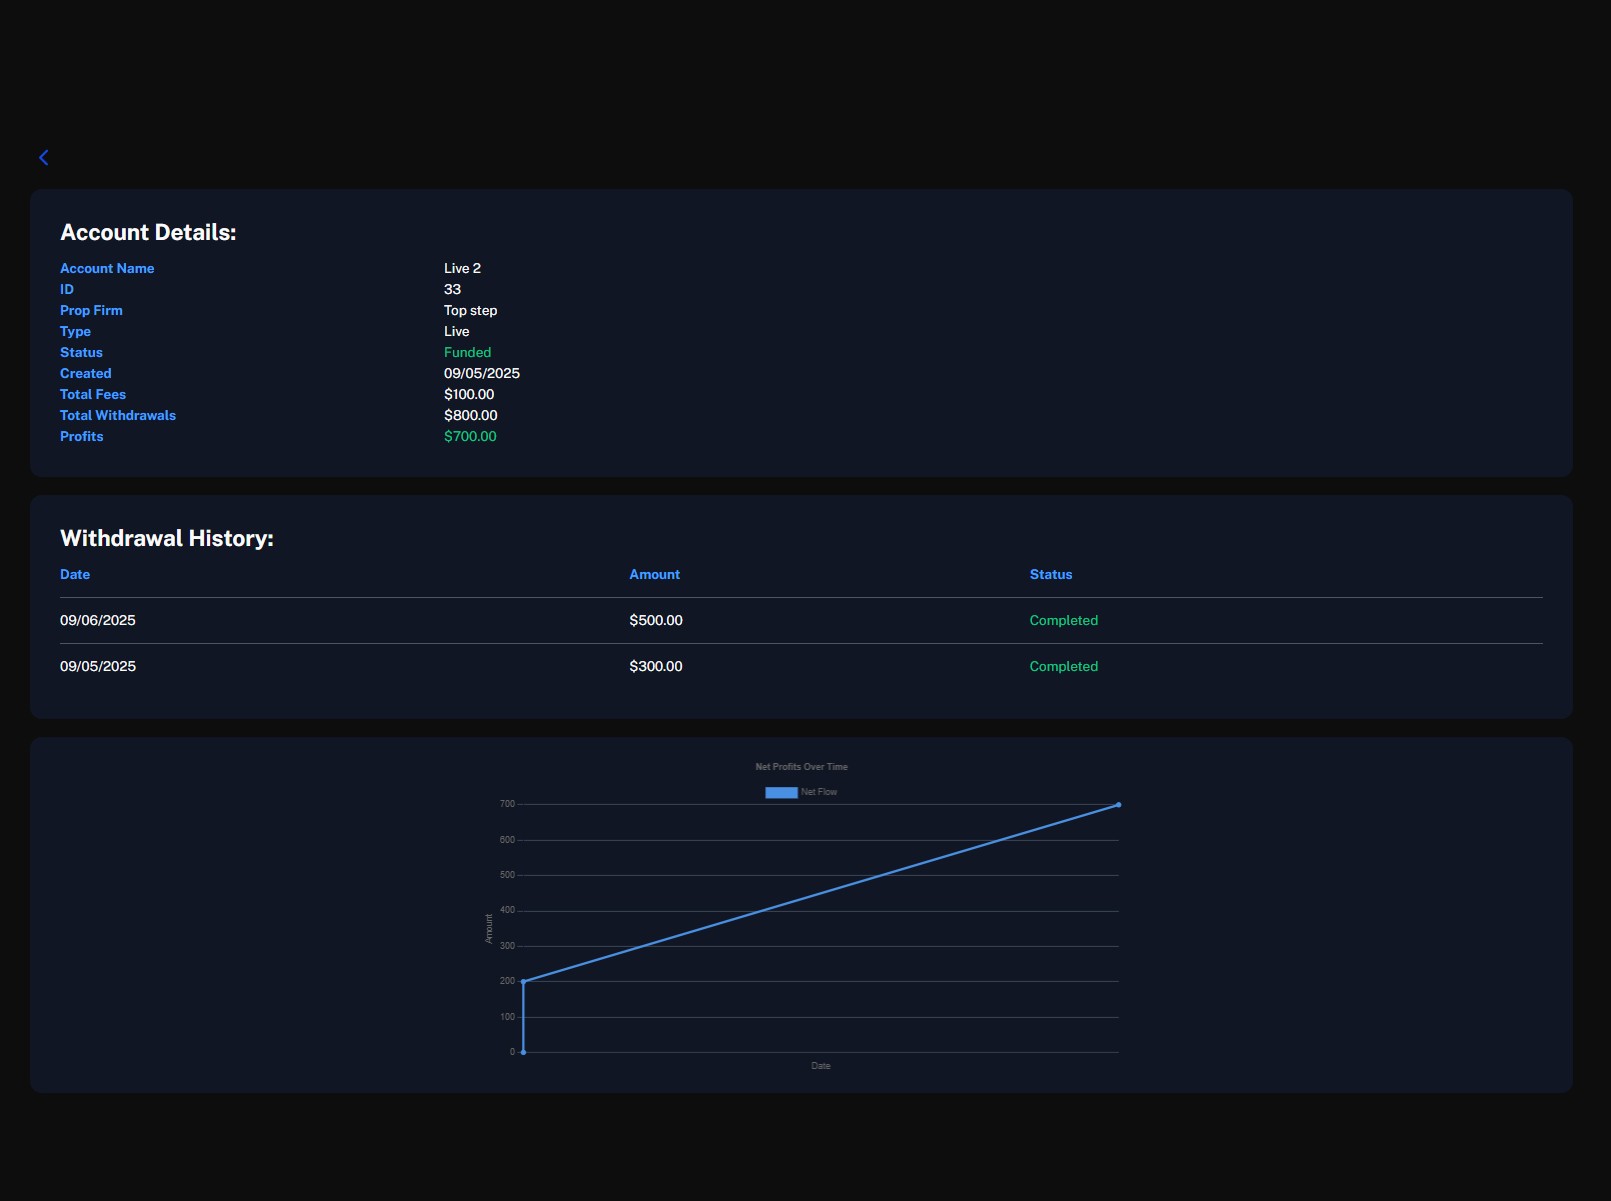Click the green Funded status value
Screen dimensions: 1611x1201
click(x=467, y=353)
